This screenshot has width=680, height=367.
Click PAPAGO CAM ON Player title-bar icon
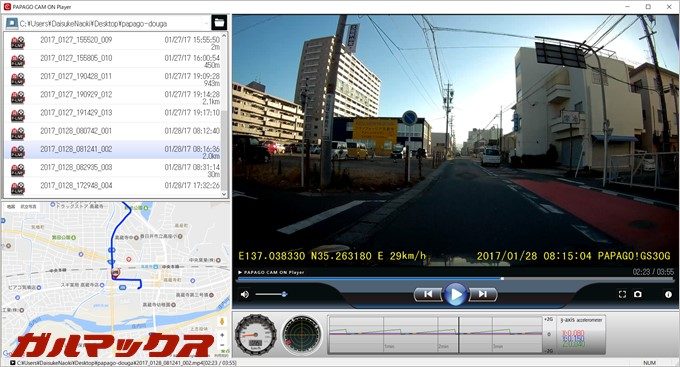[7, 7]
